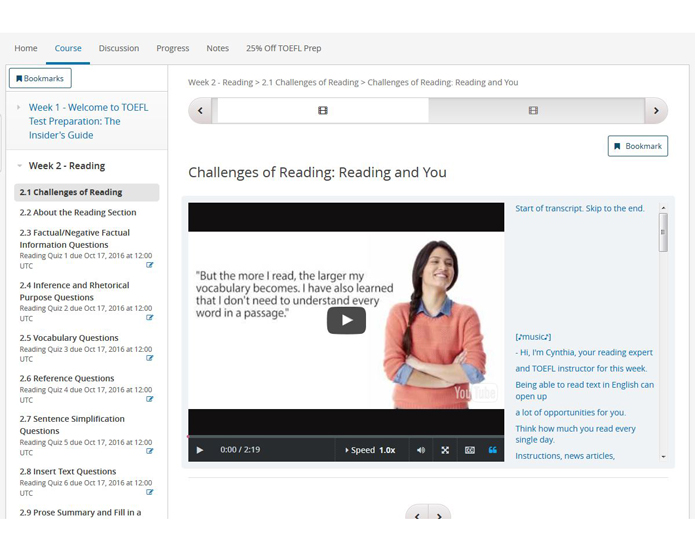This screenshot has height=551, width=695.
Task: Open 2.8 Insert Text Questions
Action: coord(68,471)
